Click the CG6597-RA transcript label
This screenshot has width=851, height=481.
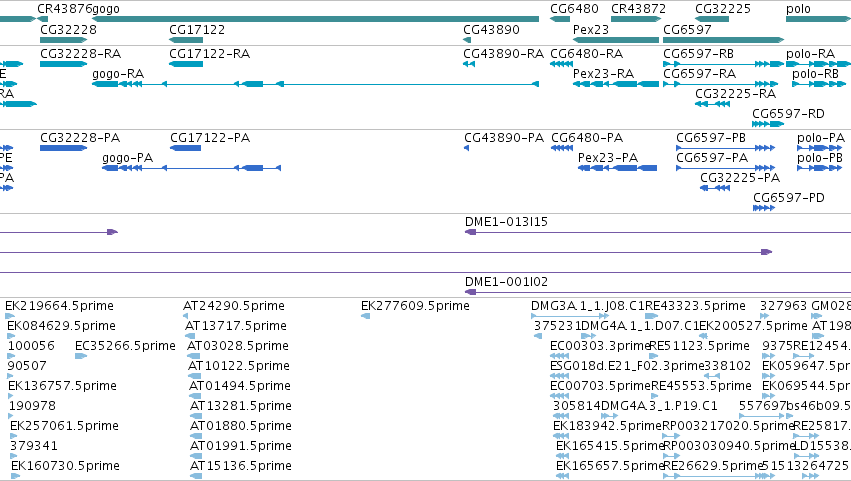(x=700, y=74)
